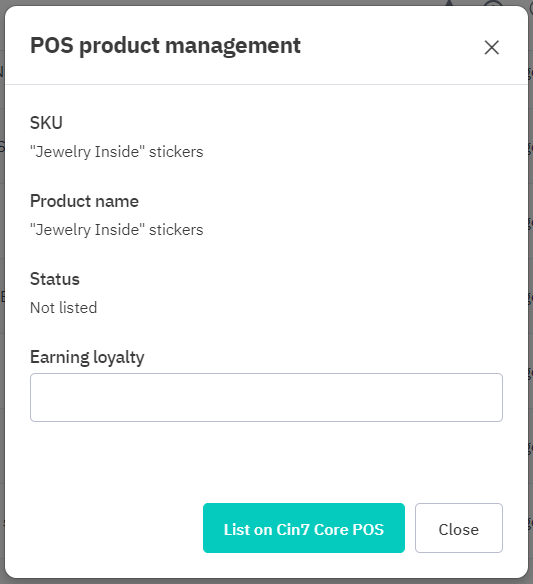533x584 pixels.
Task: Click the word "POS" in the dialog title
Action: tap(52, 45)
